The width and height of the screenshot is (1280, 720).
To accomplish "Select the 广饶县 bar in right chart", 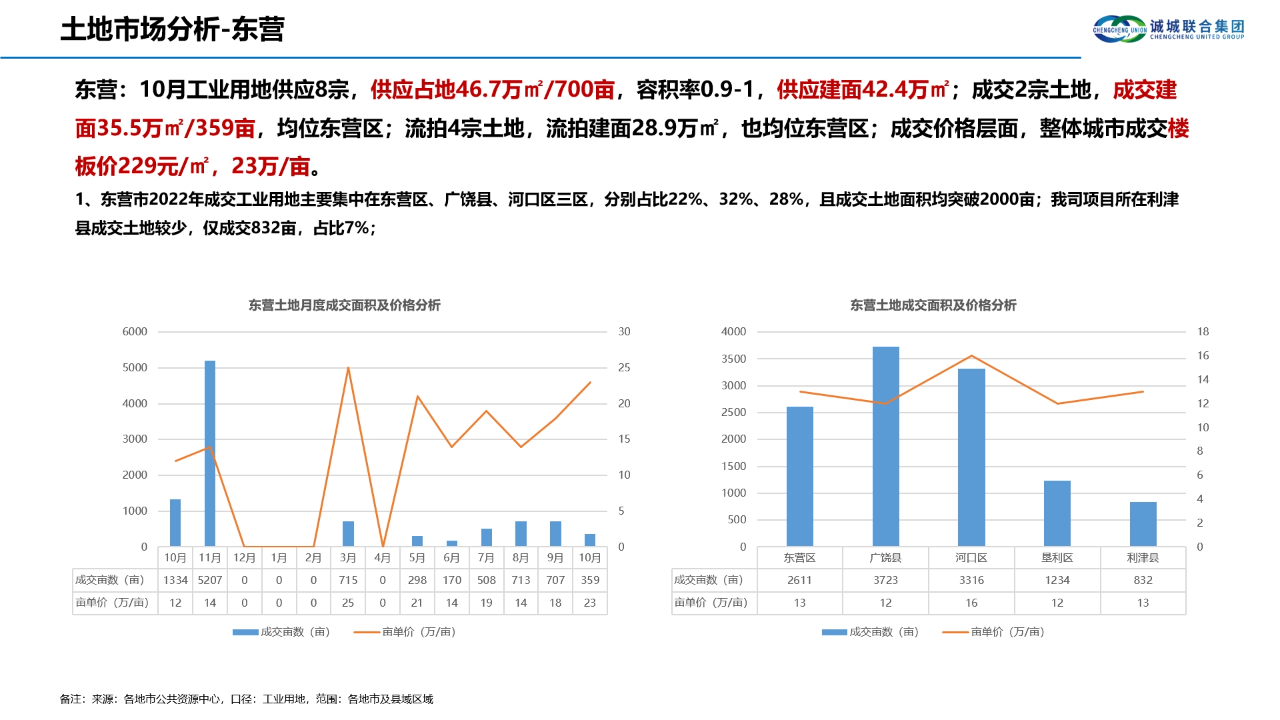I will click(x=886, y=446).
